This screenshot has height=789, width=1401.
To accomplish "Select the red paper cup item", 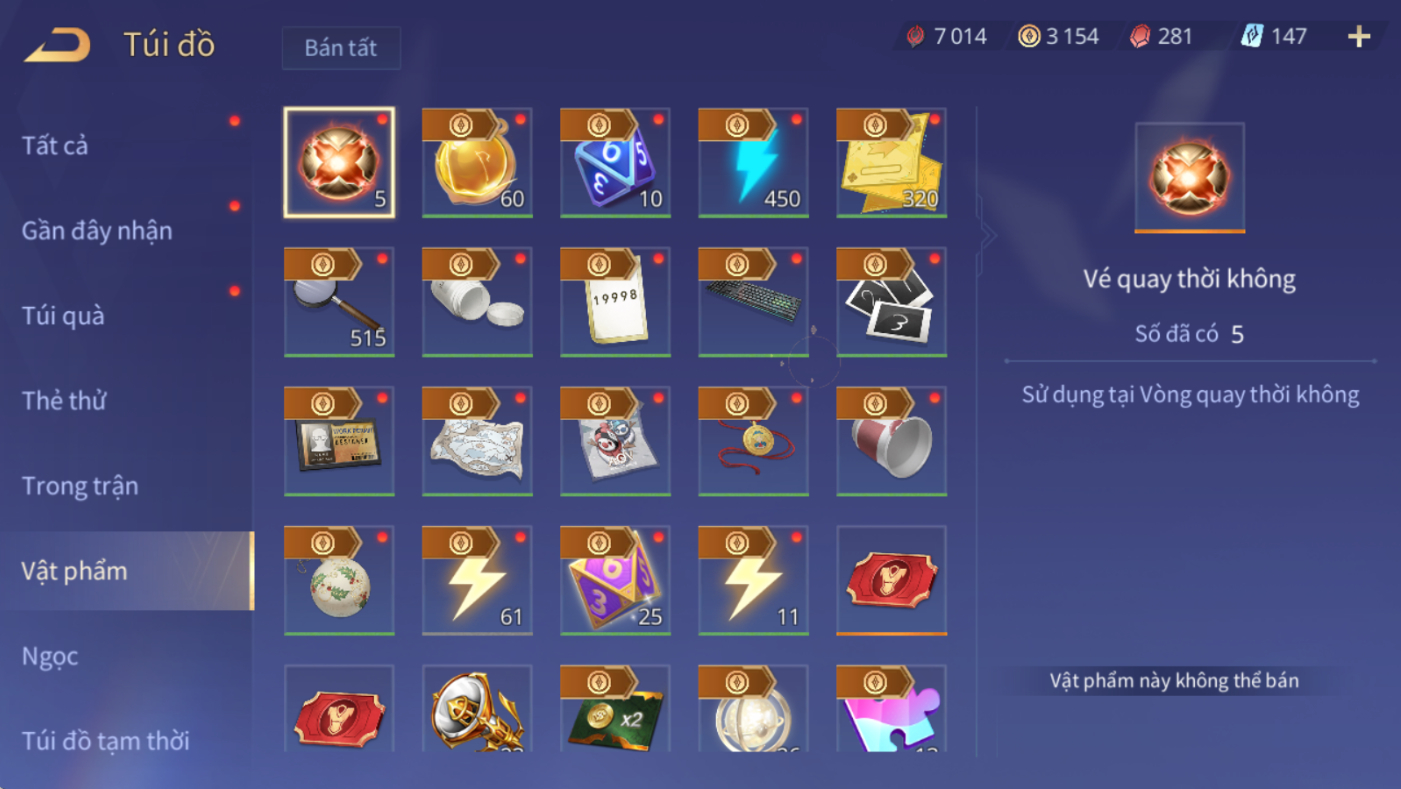I will click(x=891, y=441).
